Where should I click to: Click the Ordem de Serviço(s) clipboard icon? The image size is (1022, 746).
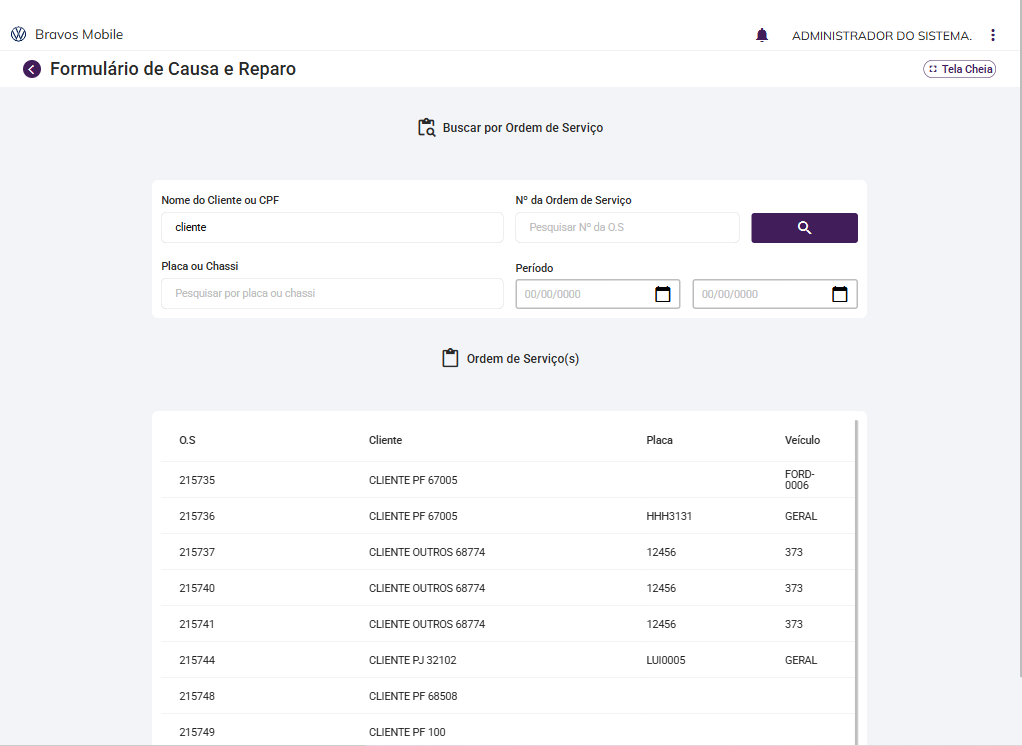click(450, 358)
